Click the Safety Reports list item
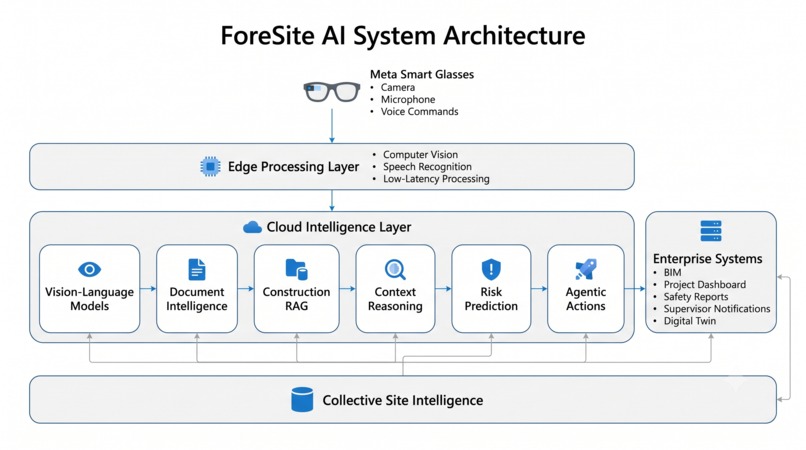Image resolution: width=806 pixels, height=450 pixels. coord(696,297)
